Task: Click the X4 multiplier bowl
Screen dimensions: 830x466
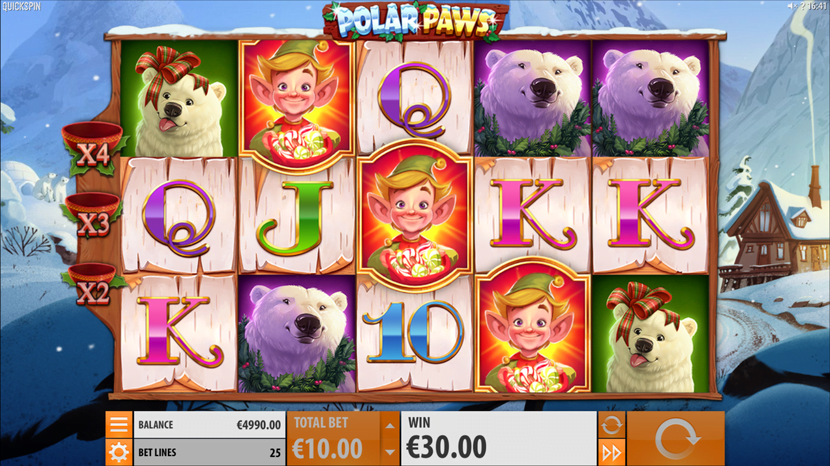Action: click(x=93, y=148)
